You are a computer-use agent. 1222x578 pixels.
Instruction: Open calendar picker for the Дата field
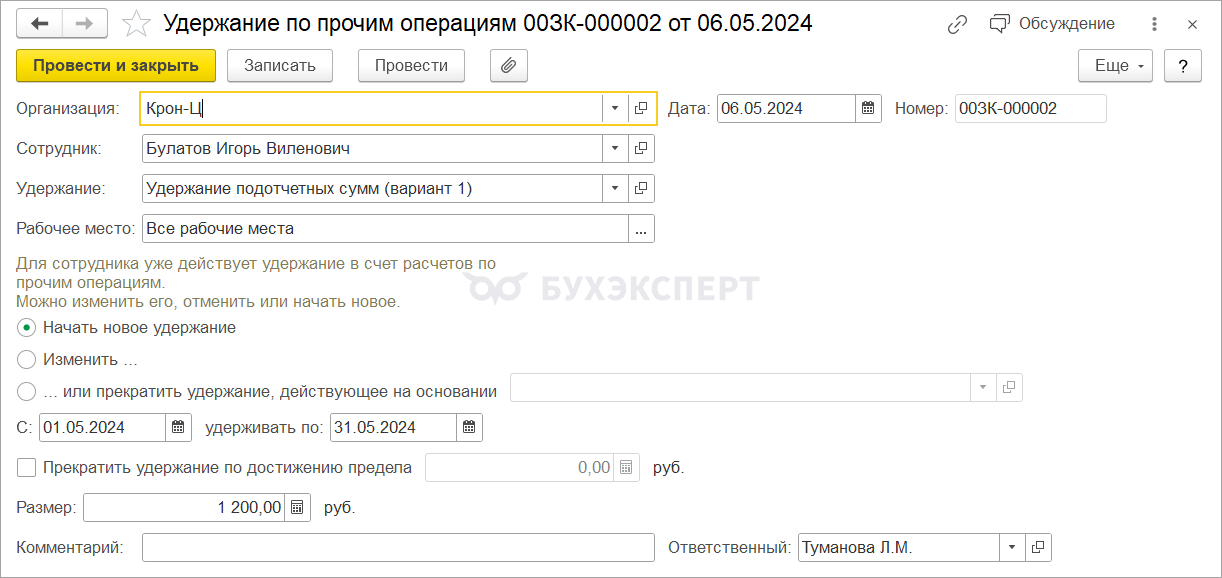click(x=868, y=109)
